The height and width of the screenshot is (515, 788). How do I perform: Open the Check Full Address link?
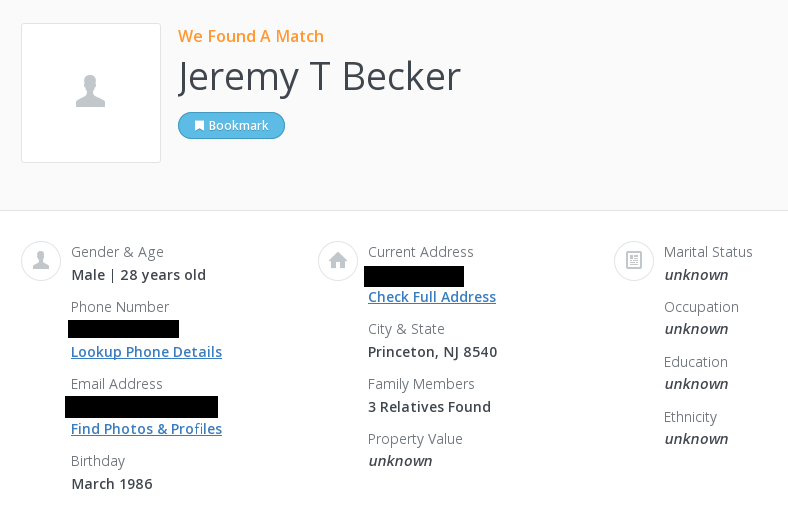tap(432, 297)
